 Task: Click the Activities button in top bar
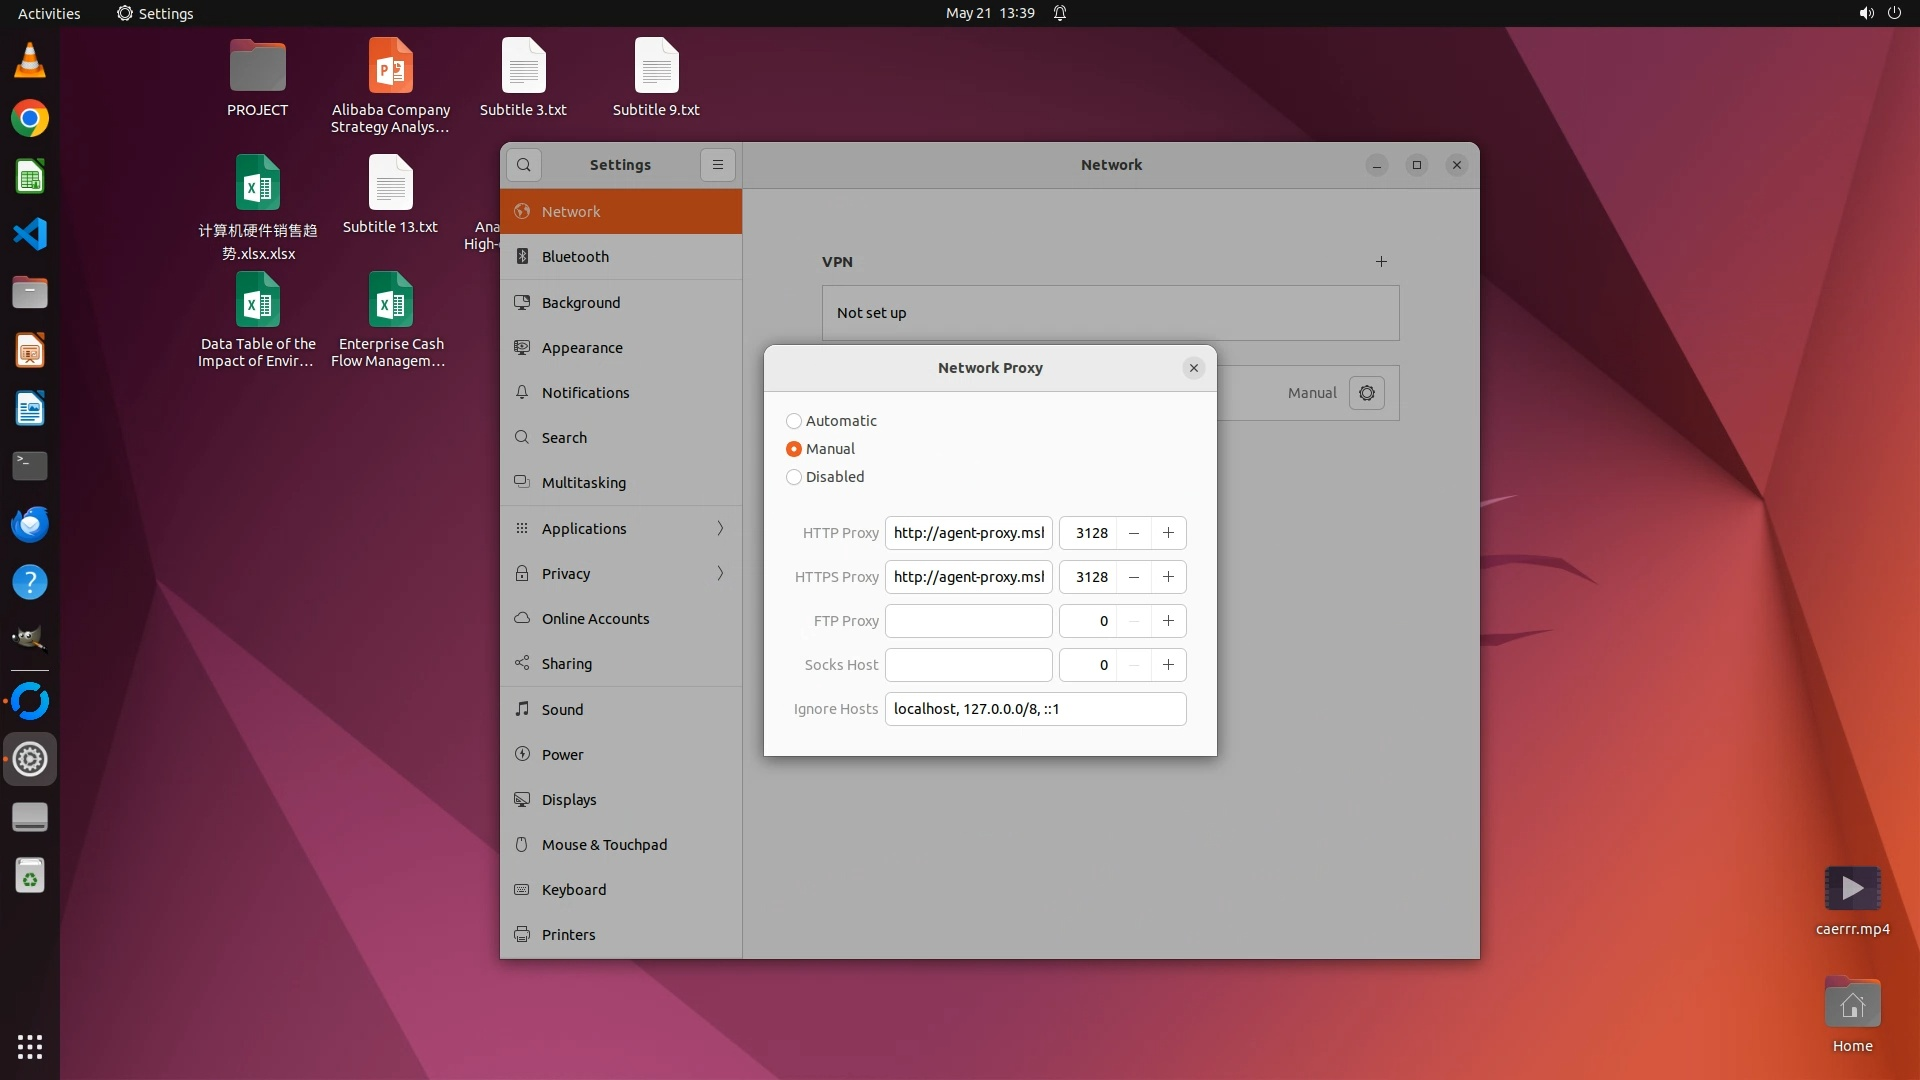pos(49,13)
